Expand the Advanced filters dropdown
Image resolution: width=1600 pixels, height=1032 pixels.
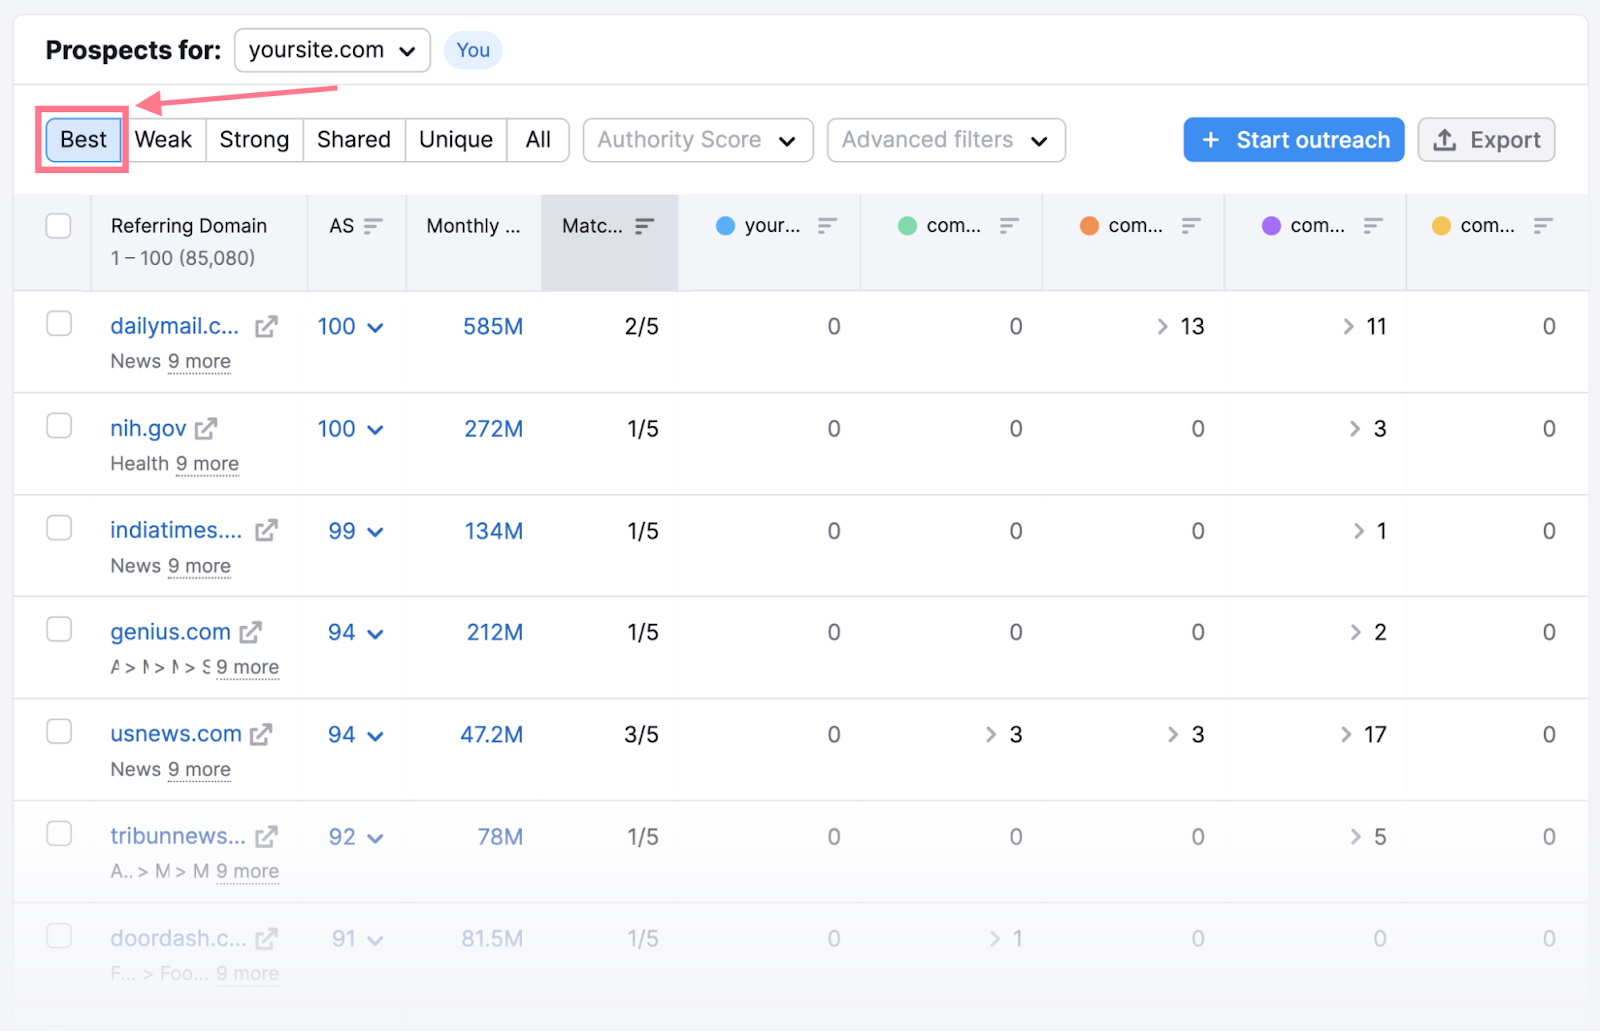(x=944, y=140)
